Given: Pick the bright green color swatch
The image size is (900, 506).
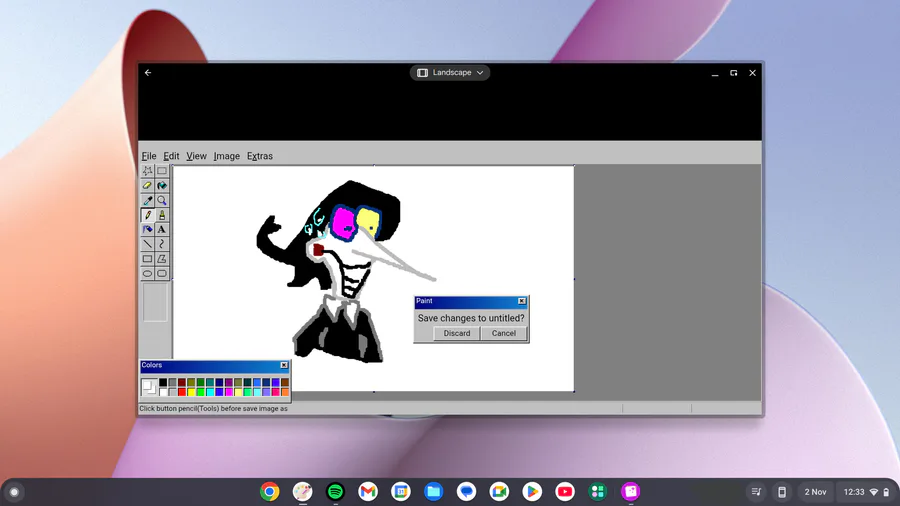Looking at the screenshot, I should (x=200, y=392).
